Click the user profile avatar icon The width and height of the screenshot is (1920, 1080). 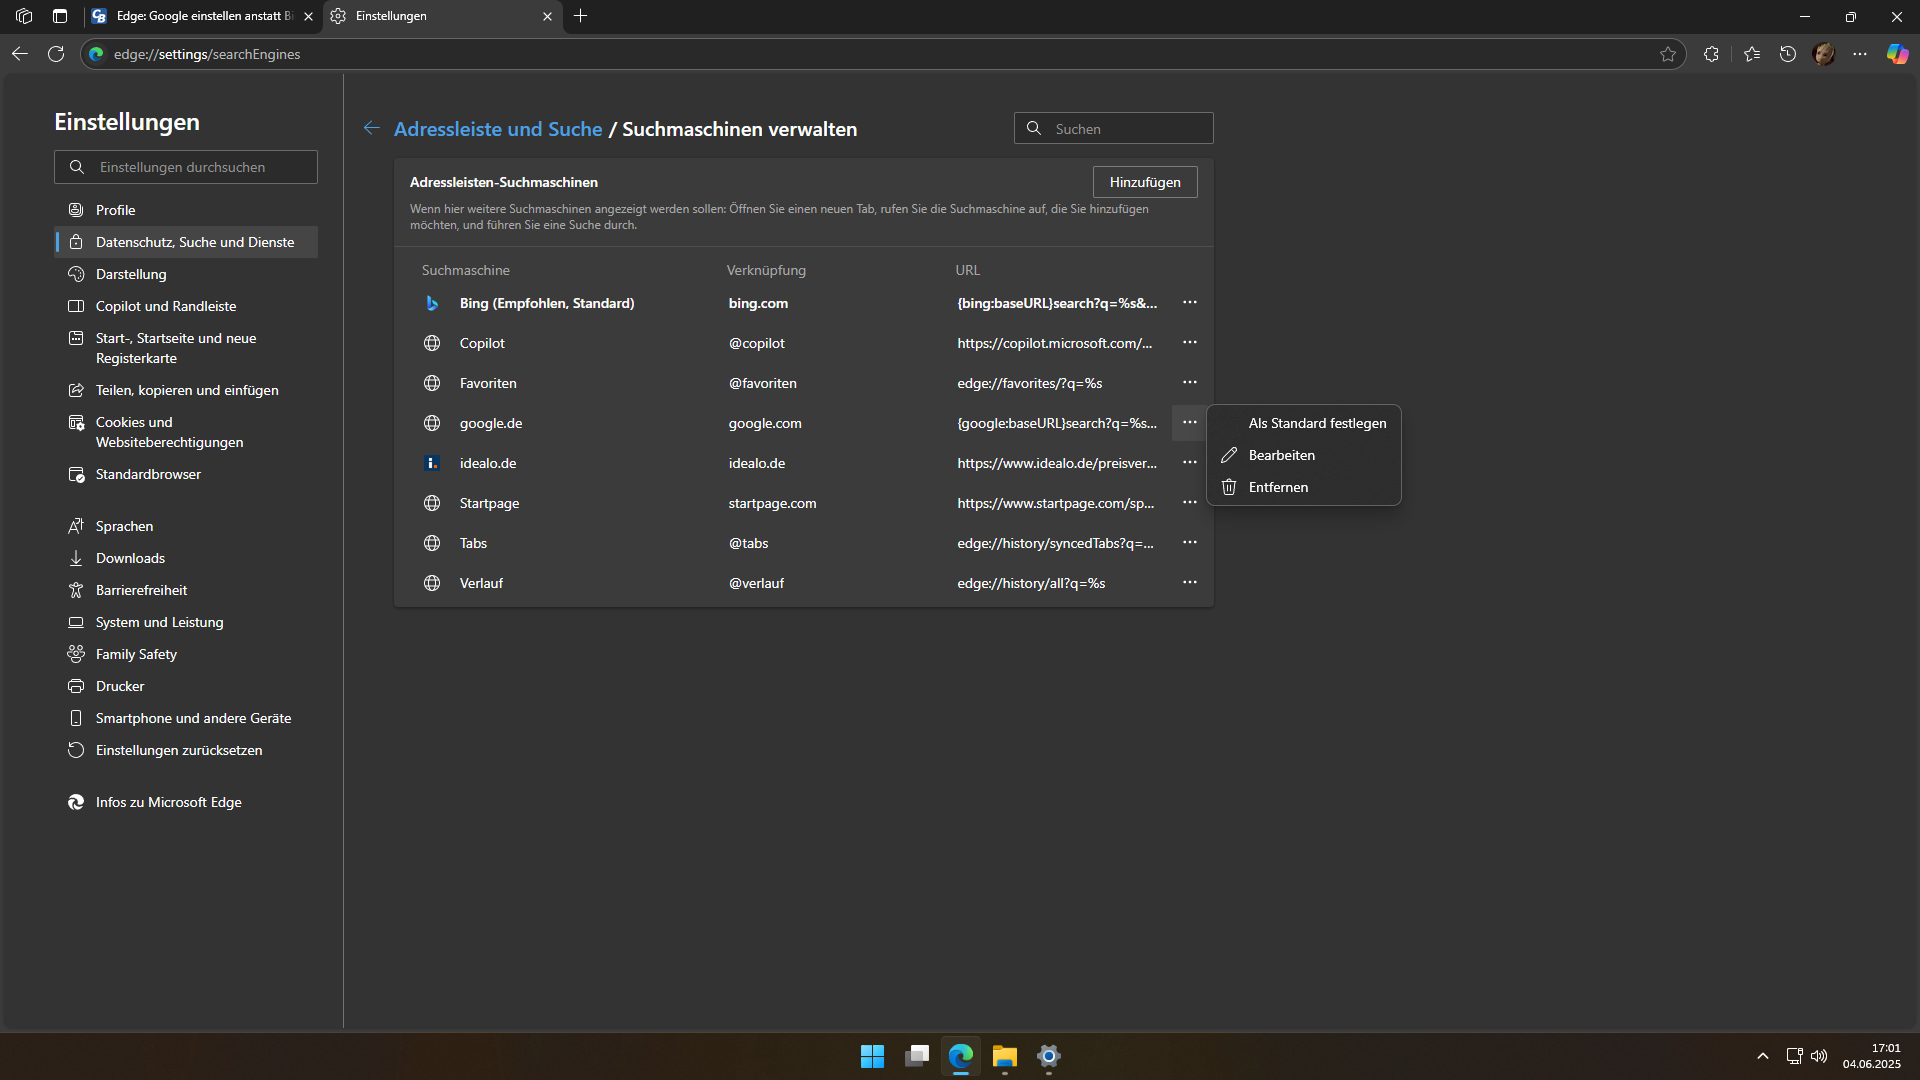tap(1824, 54)
